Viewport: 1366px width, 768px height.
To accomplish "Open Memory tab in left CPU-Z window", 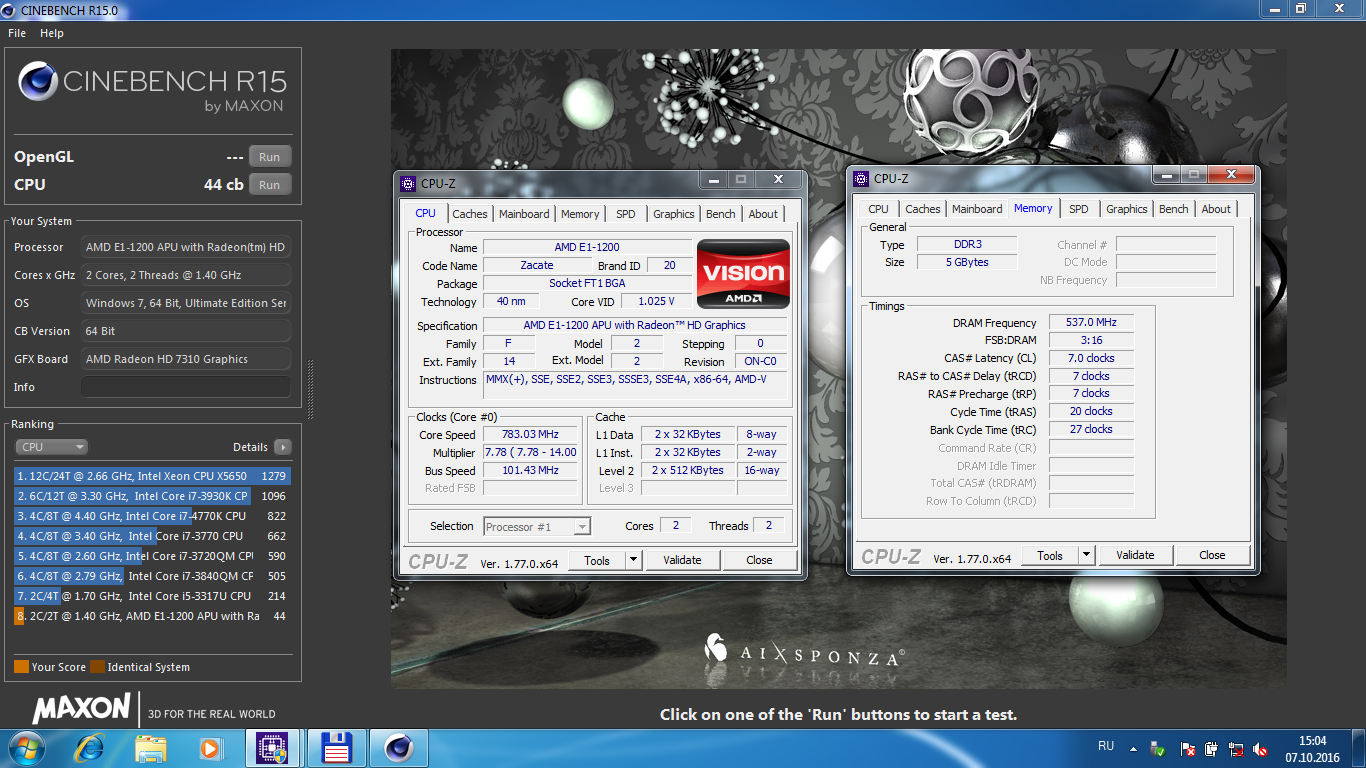I will click(x=580, y=214).
